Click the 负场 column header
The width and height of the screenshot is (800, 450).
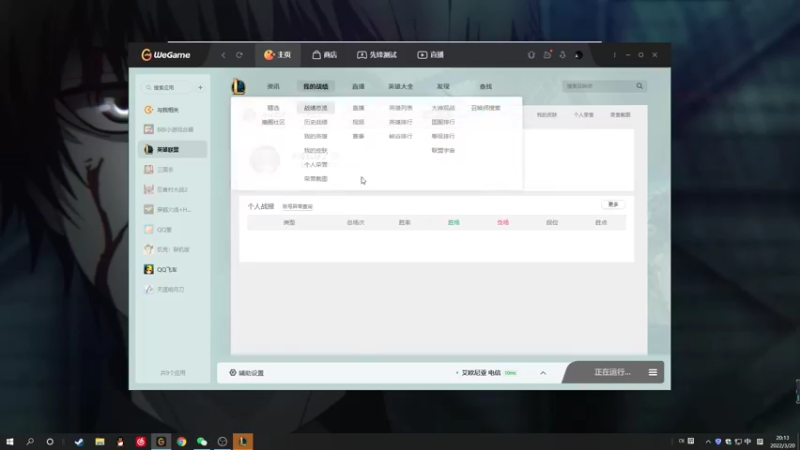(503, 222)
